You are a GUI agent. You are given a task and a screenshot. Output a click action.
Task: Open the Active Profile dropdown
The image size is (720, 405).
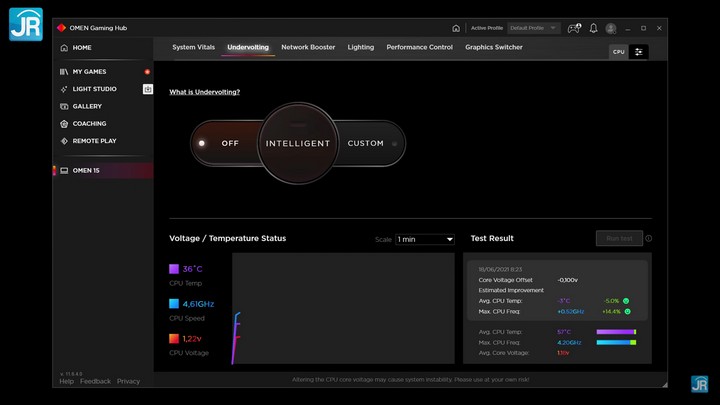click(x=534, y=28)
